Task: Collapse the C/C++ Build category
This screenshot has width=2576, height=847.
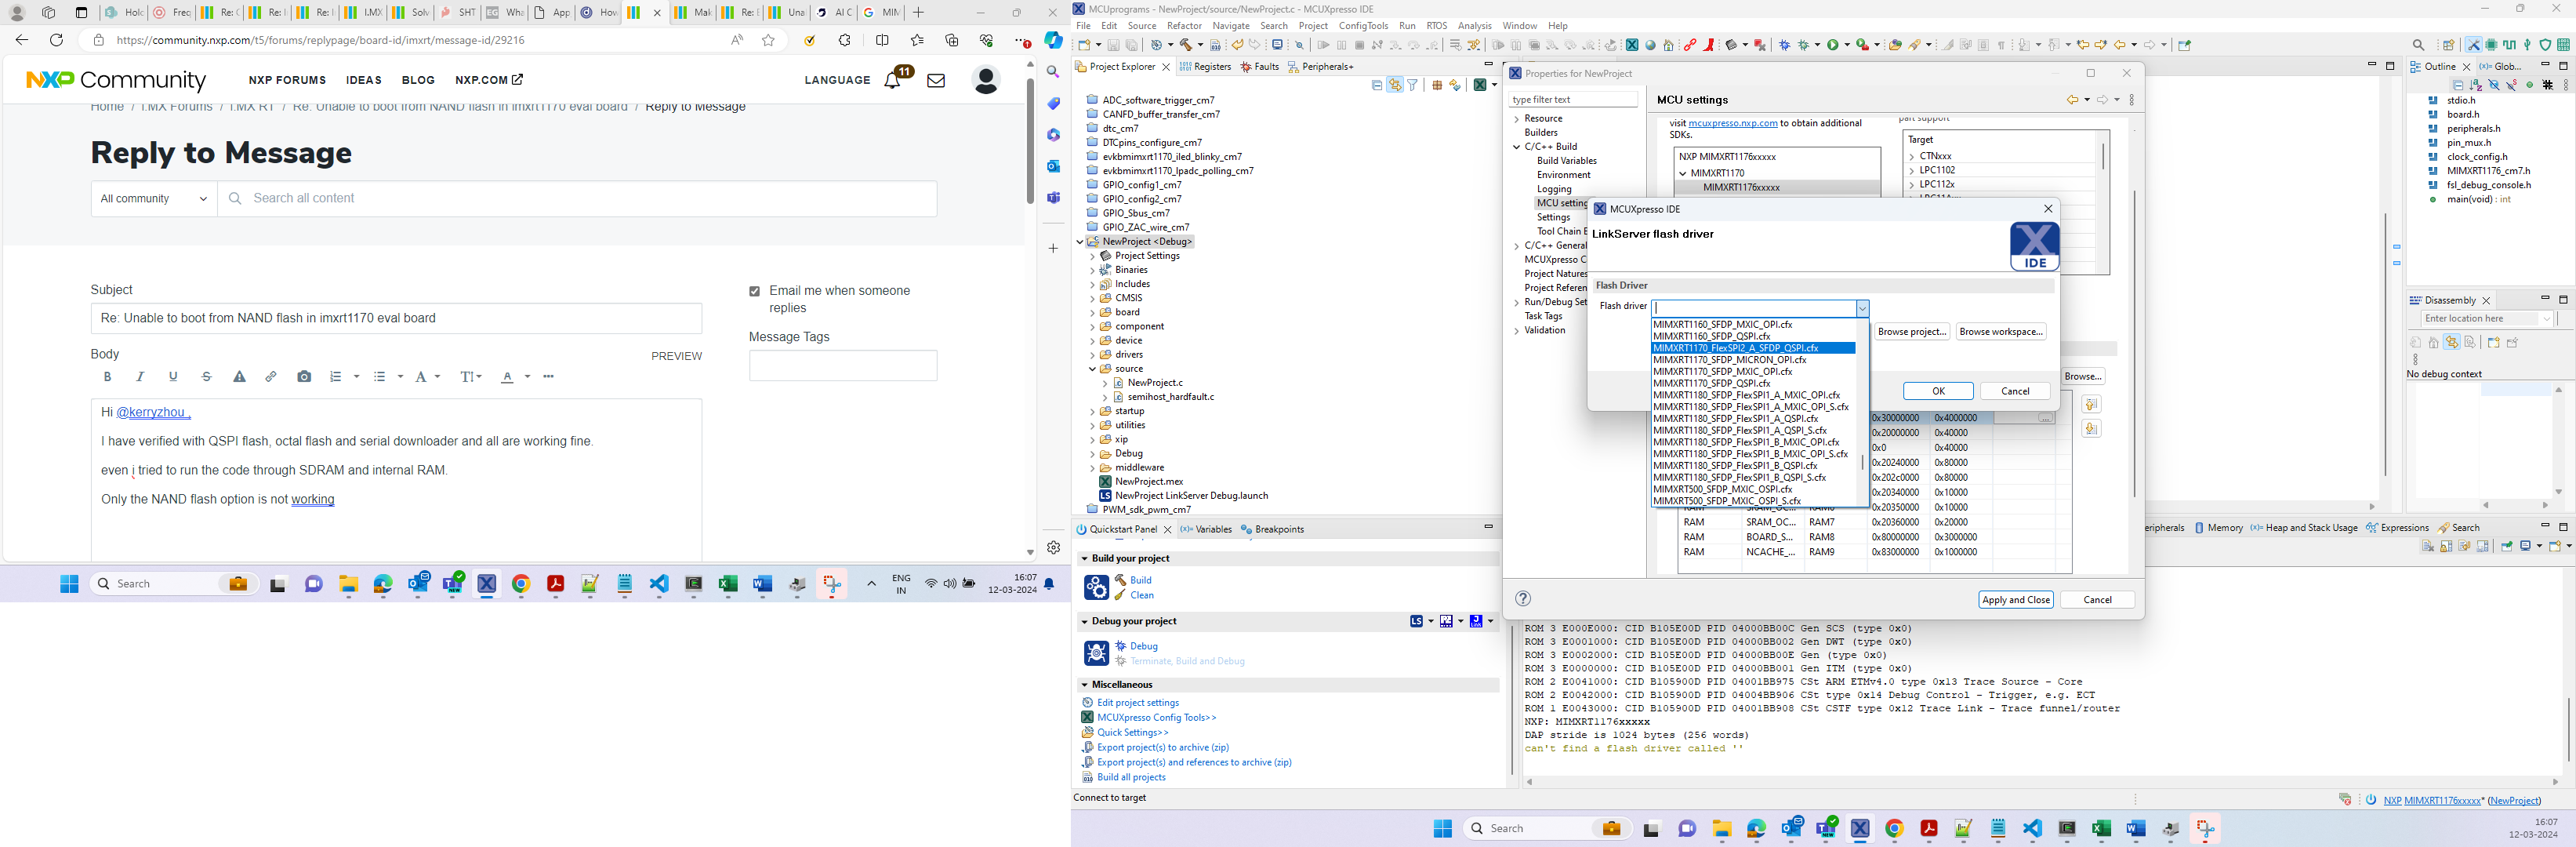Action: (1517, 147)
